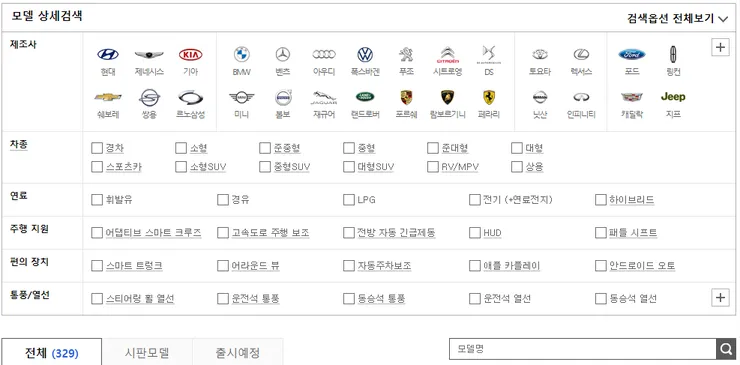Image resolution: width=740 pixels, height=365 pixels.
Task: Click the magnifier search button
Action: click(725, 349)
